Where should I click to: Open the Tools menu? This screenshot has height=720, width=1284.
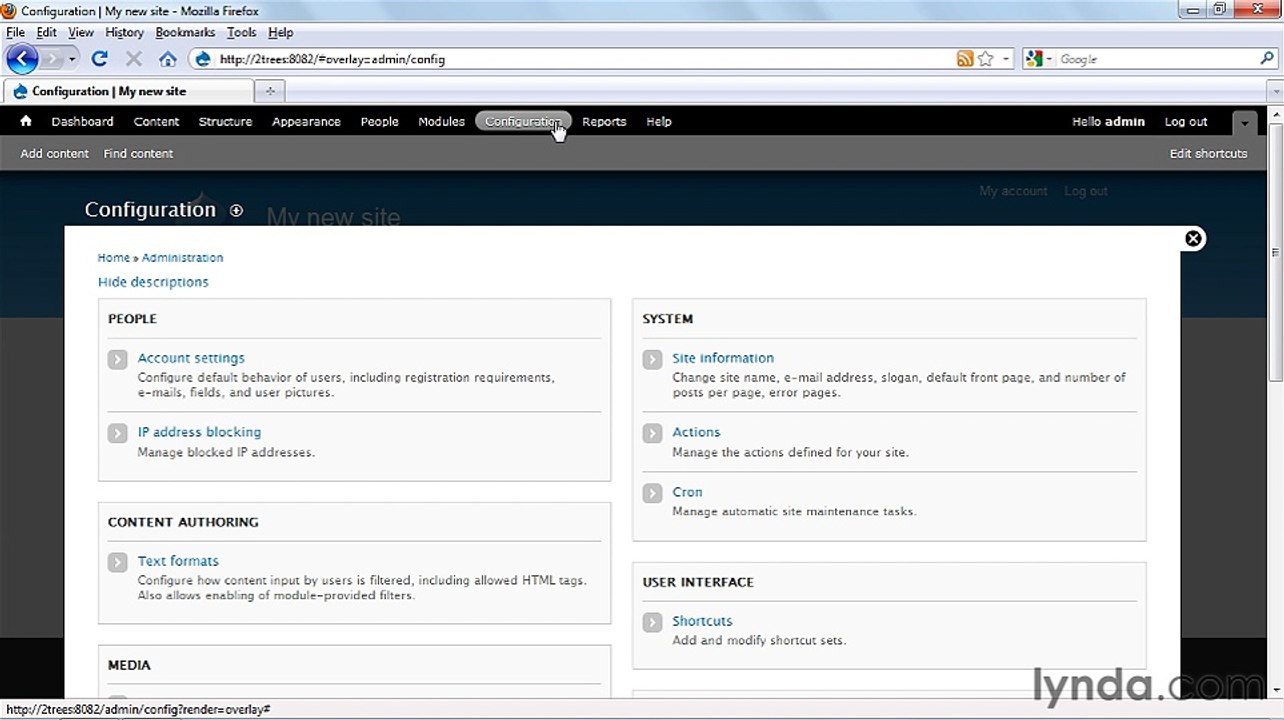(x=242, y=32)
